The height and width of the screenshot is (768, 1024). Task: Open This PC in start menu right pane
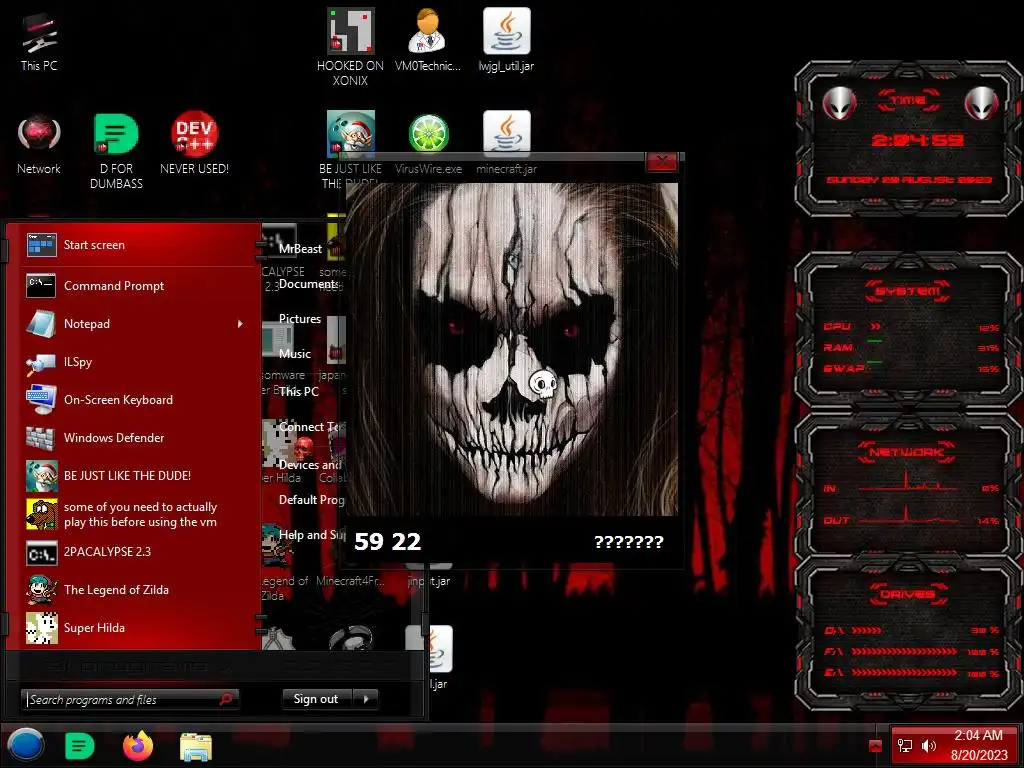click(298, 391)
